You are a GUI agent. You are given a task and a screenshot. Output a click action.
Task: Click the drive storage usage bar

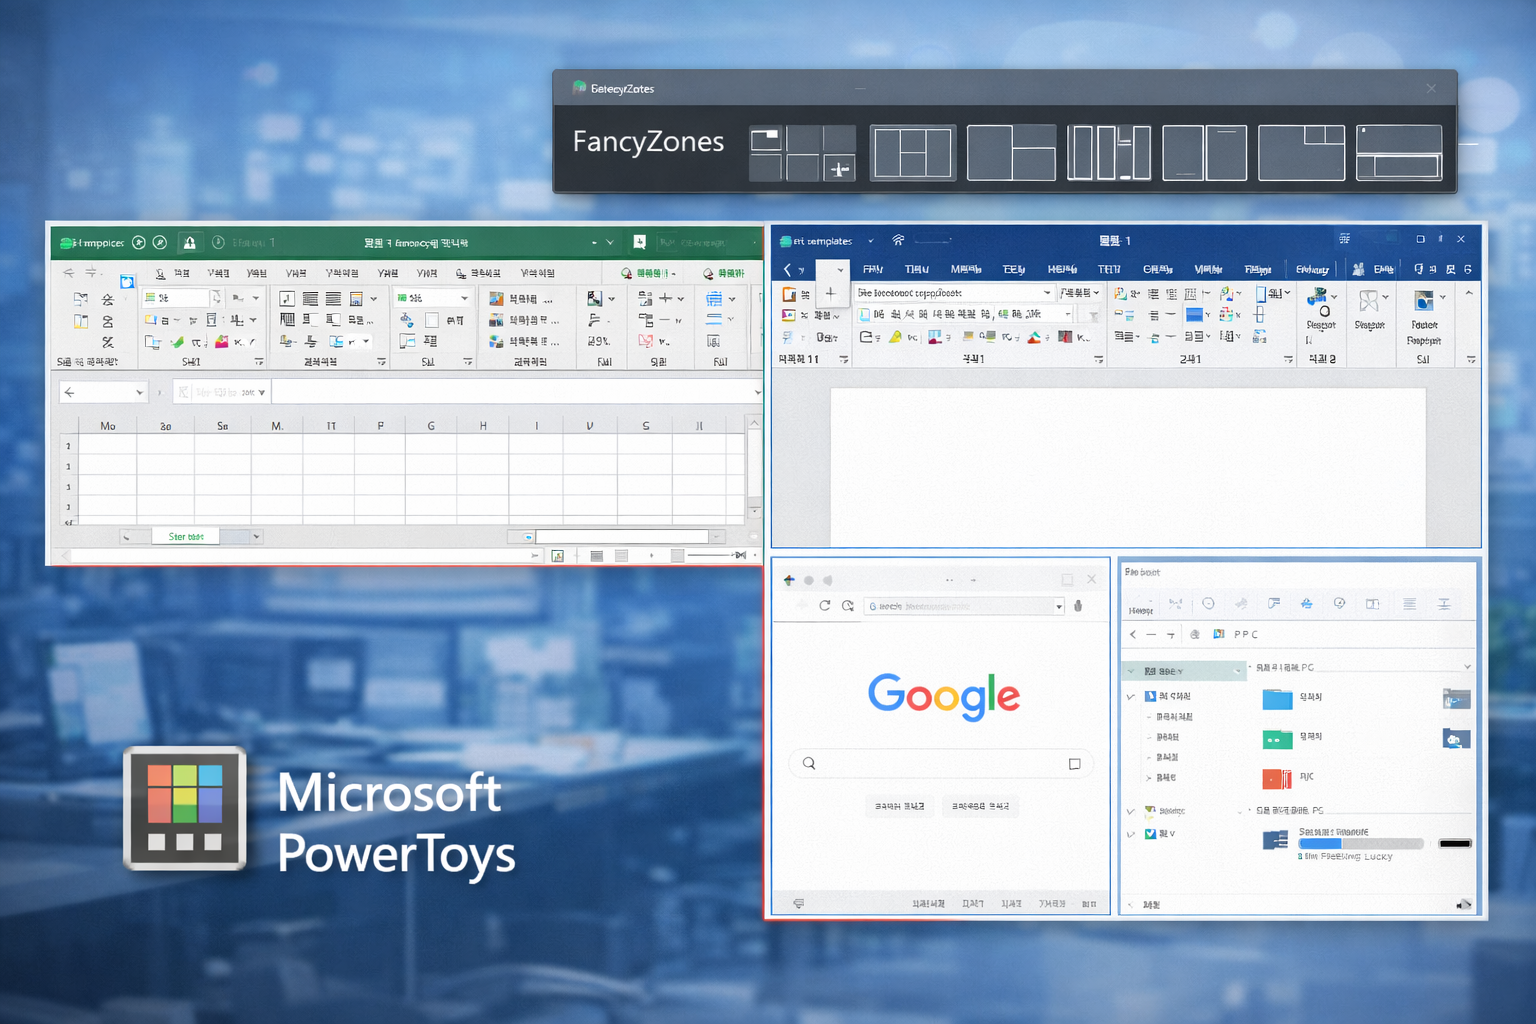[x=1360, y=844]
